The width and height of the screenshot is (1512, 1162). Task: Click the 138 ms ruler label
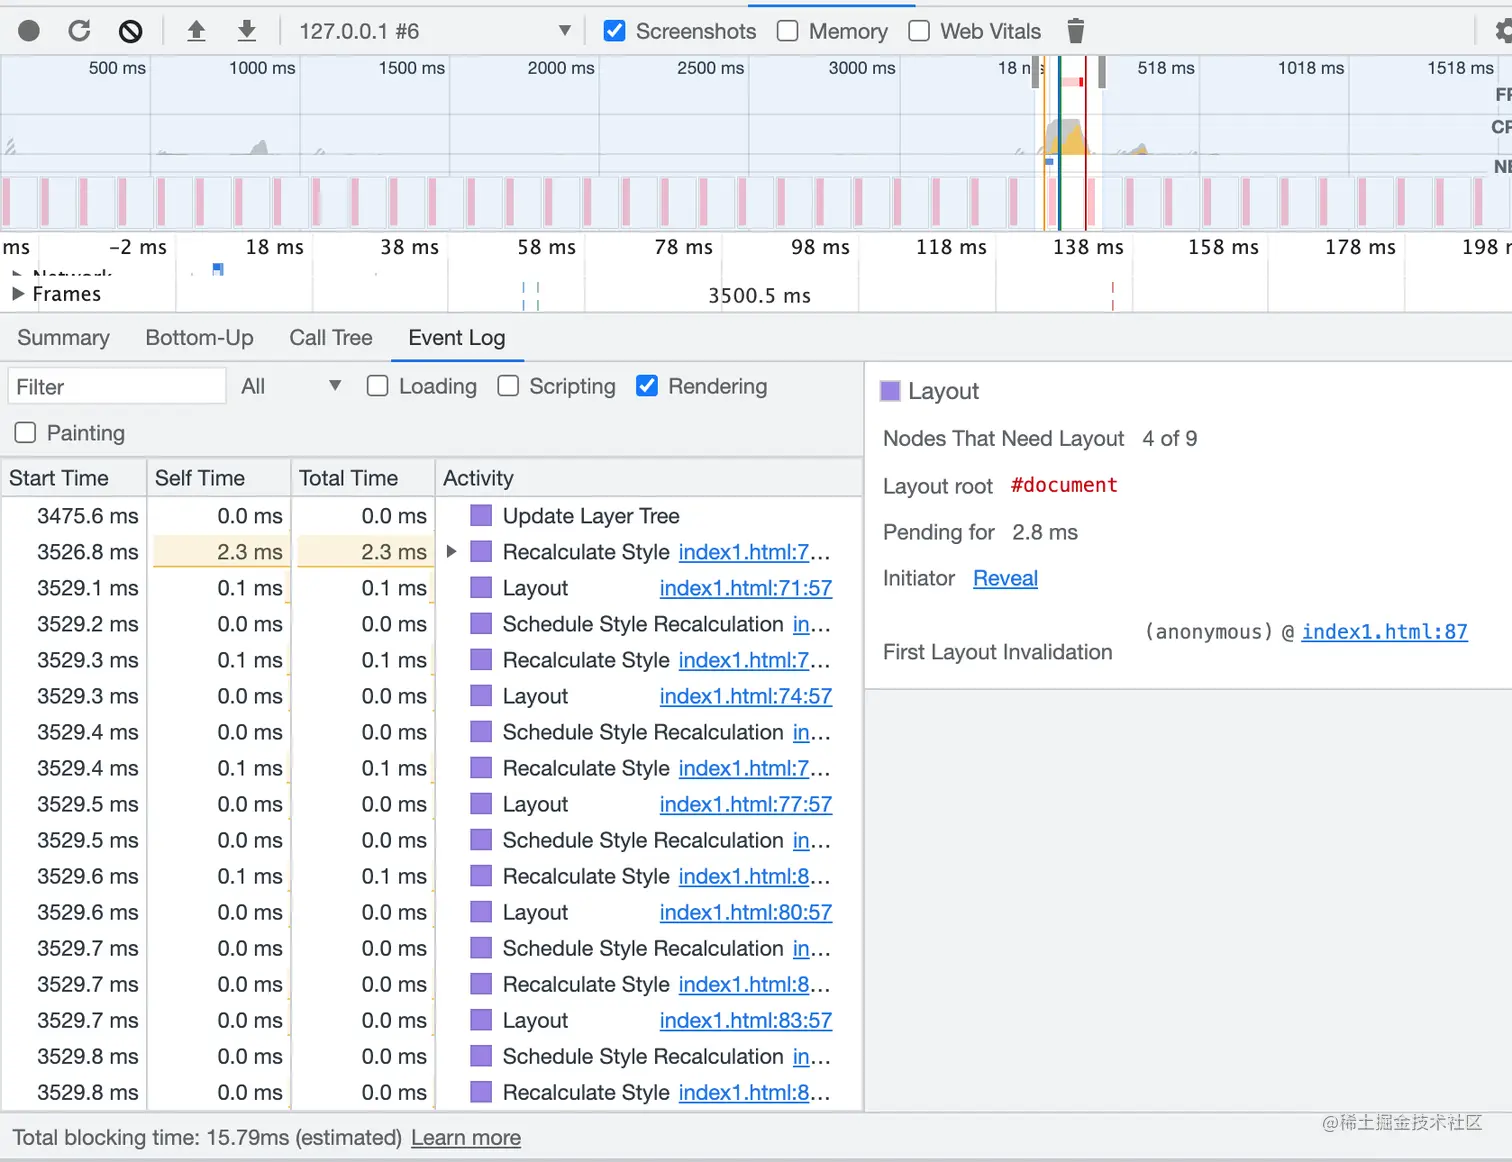1088,247
